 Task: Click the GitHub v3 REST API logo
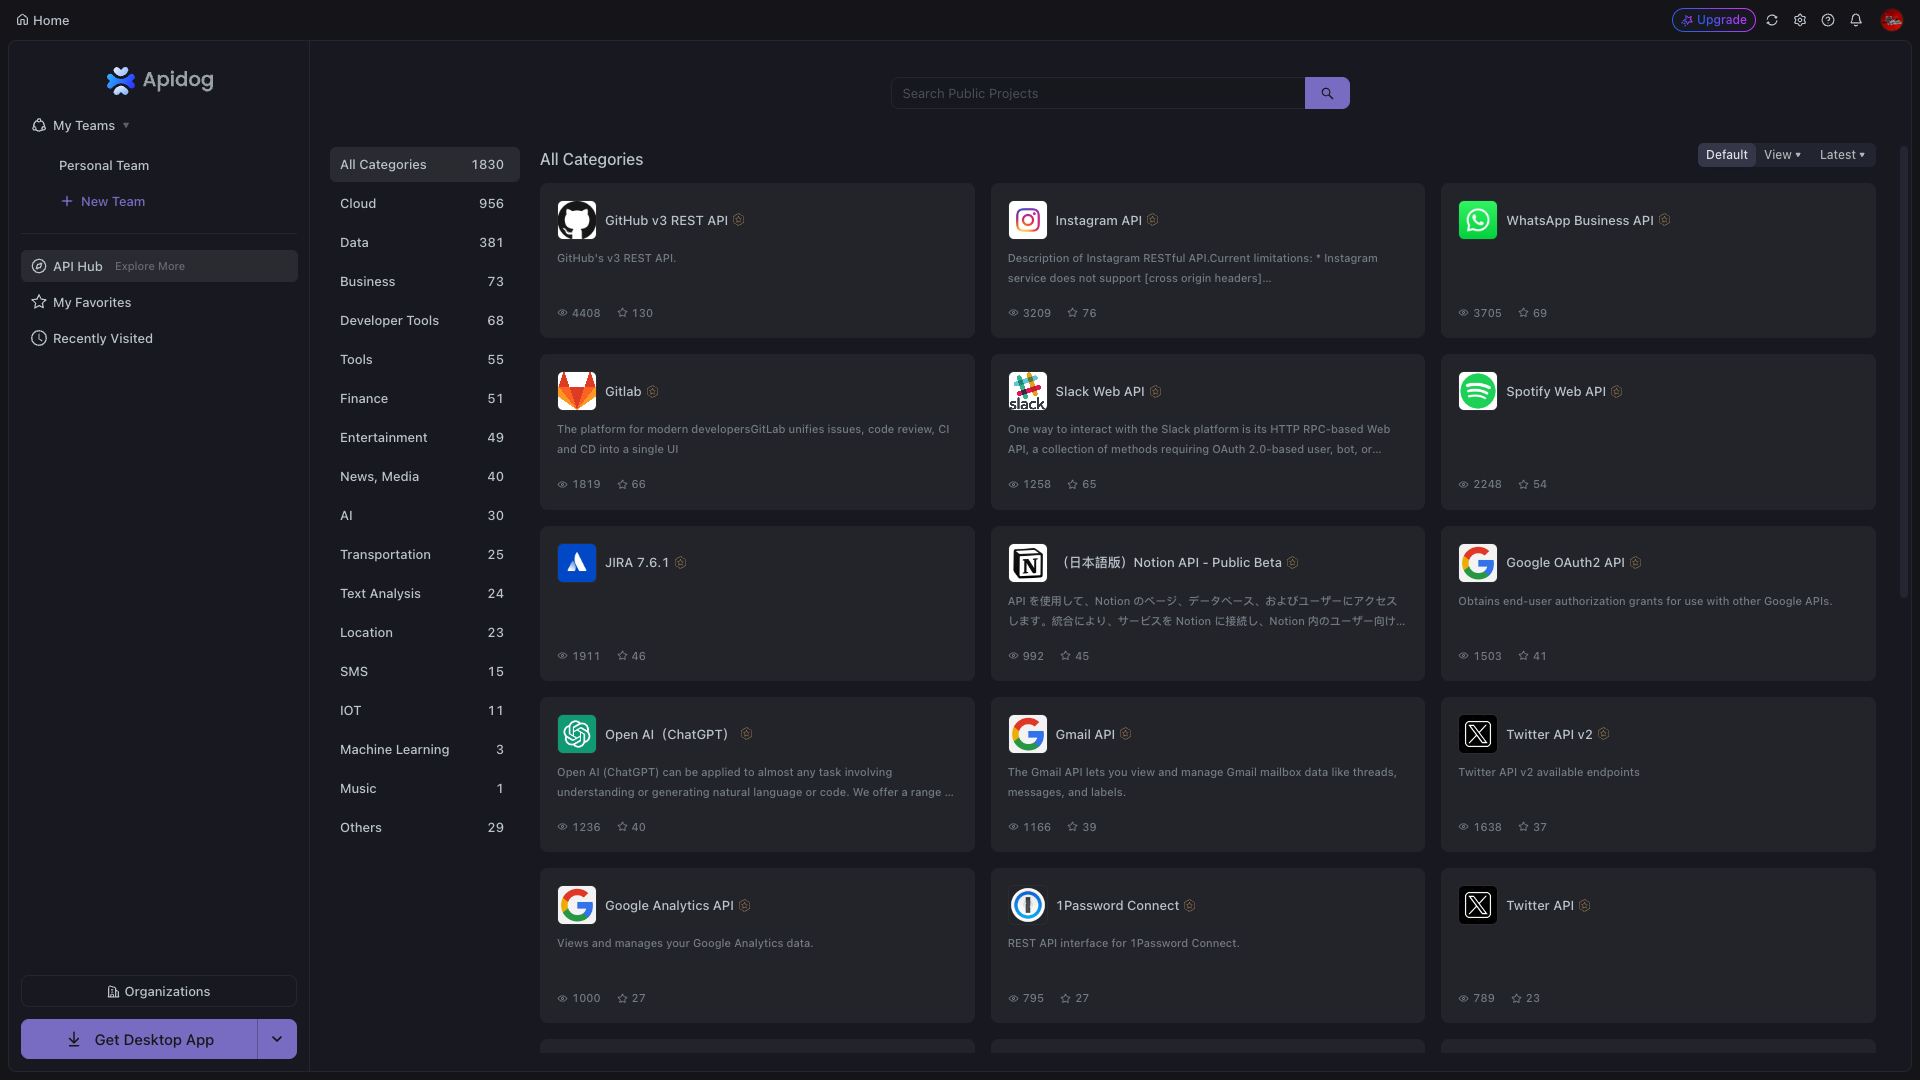577,220
